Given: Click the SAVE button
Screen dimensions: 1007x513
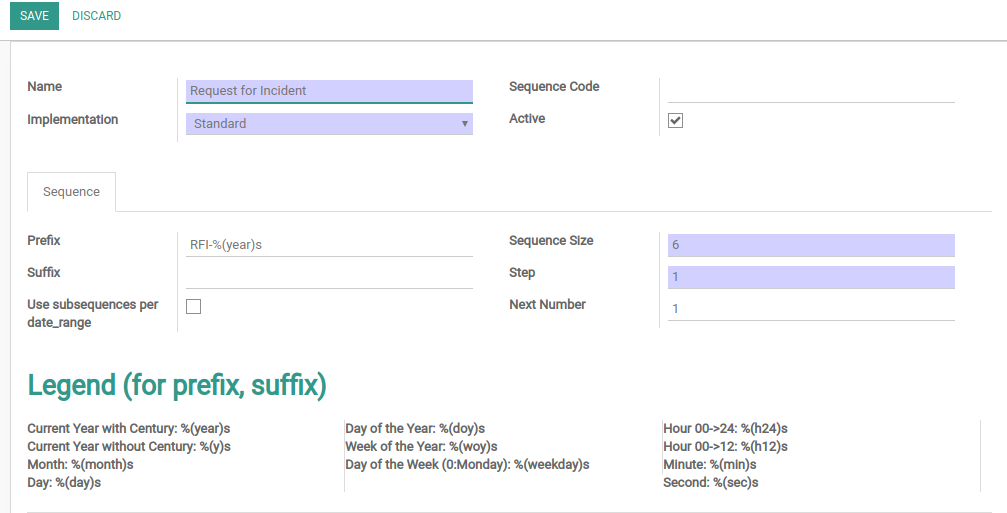Looking at the screenshot, I should (x=34, y=16).
